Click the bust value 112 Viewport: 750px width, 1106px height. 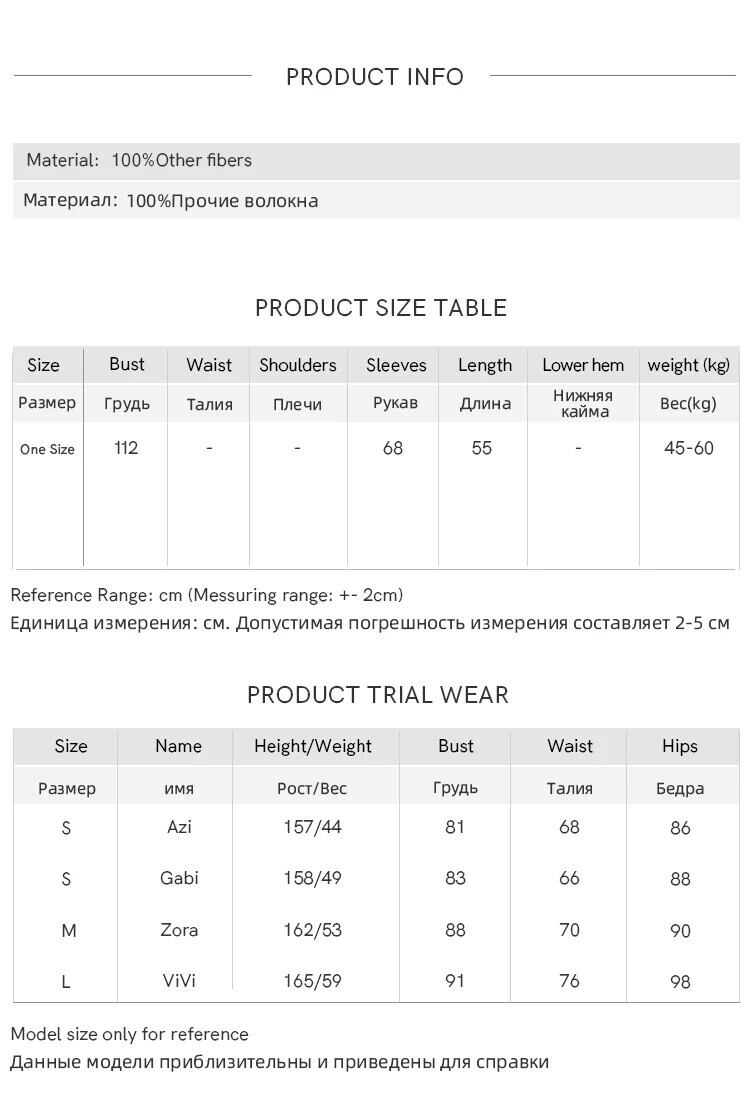(x=126, y=448)
